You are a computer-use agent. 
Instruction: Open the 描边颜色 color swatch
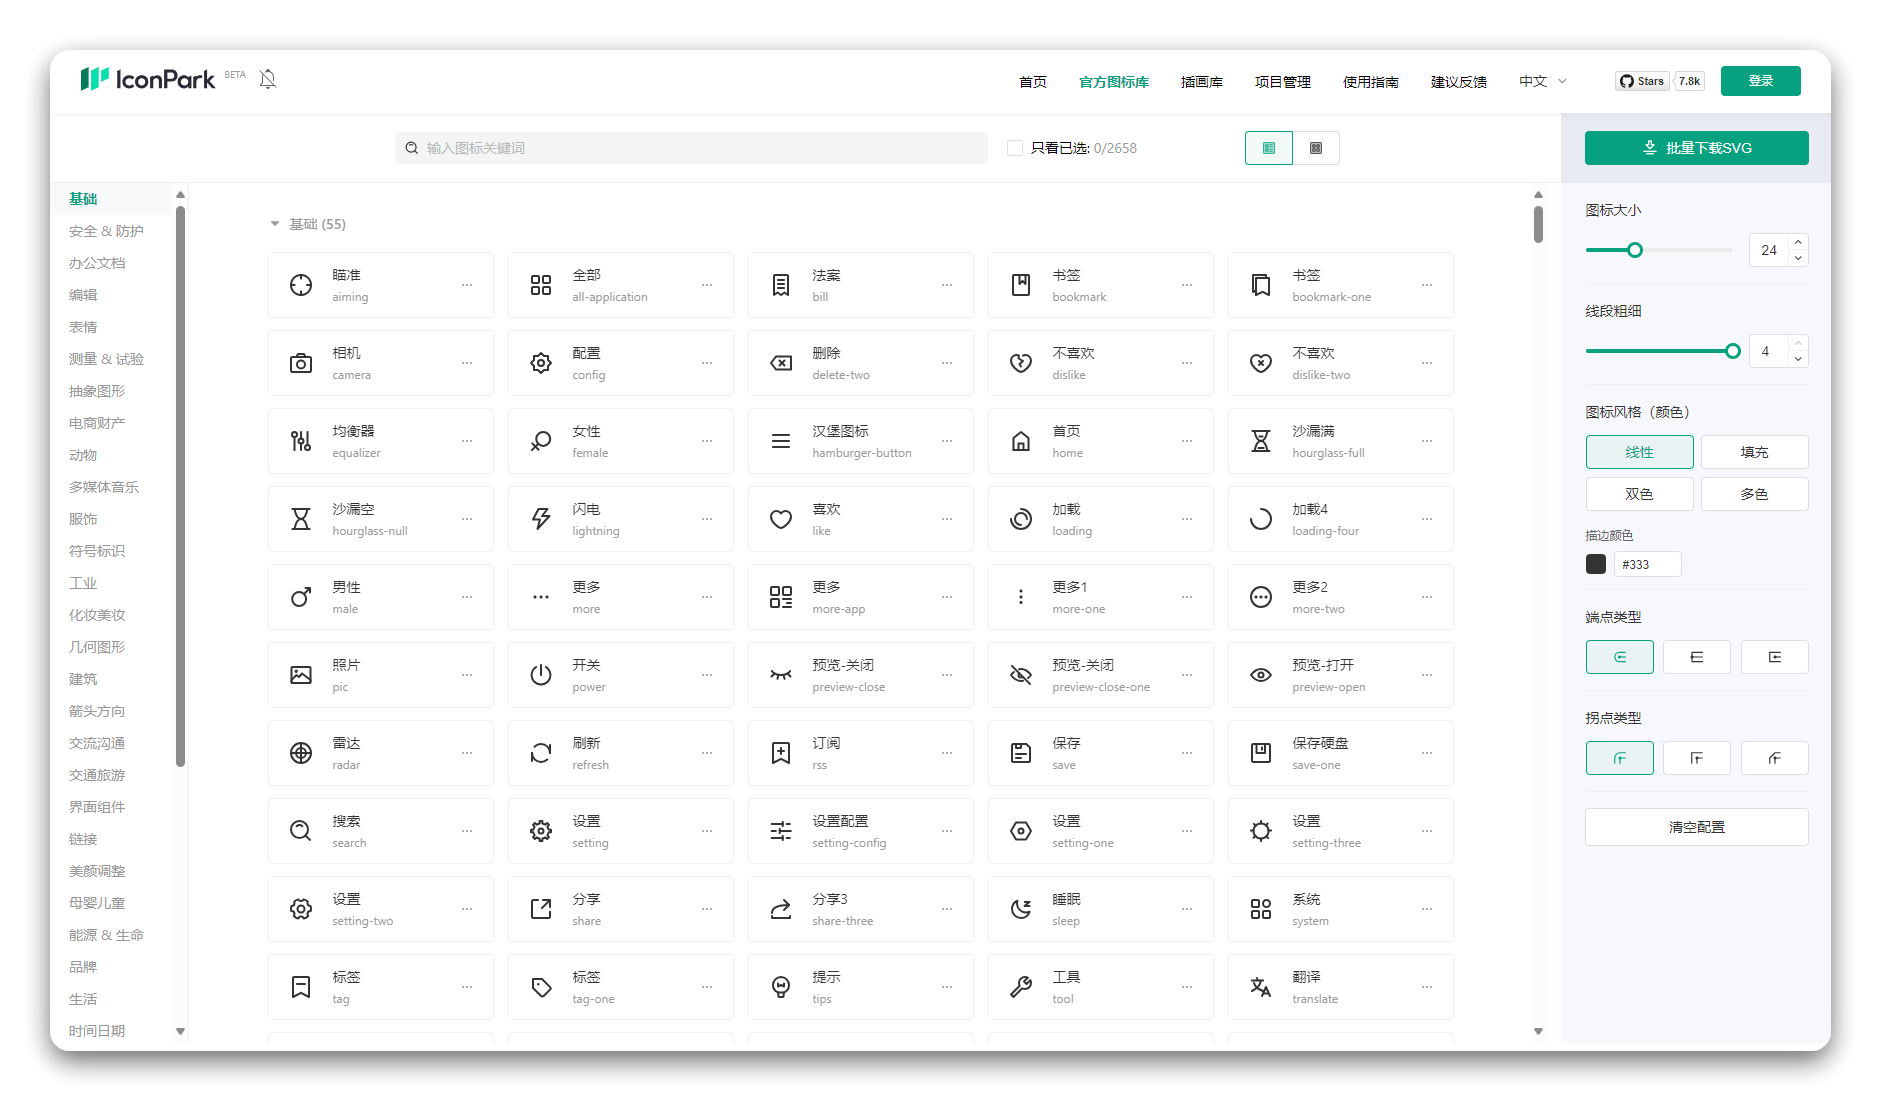[1595, 563]
